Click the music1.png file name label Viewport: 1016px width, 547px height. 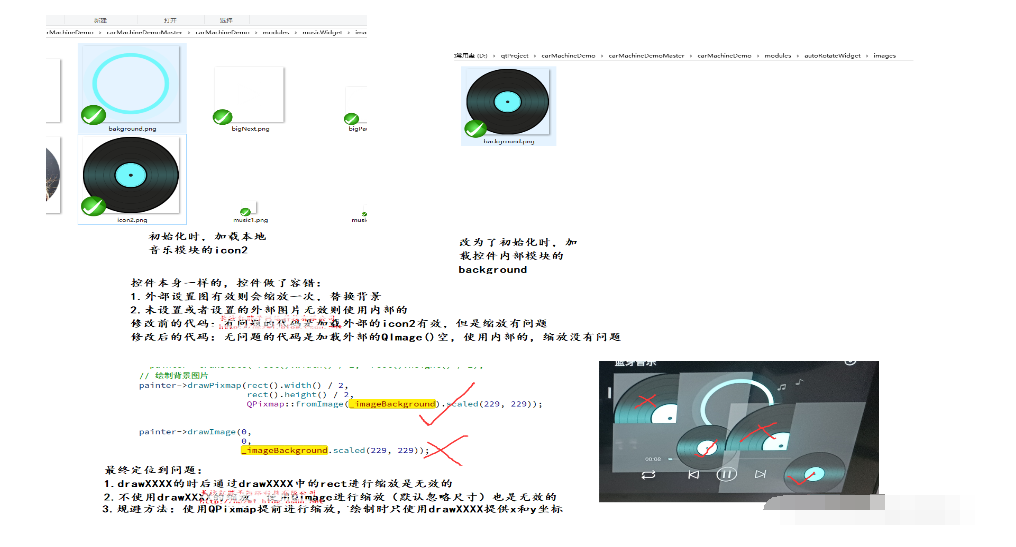(251, 220)
